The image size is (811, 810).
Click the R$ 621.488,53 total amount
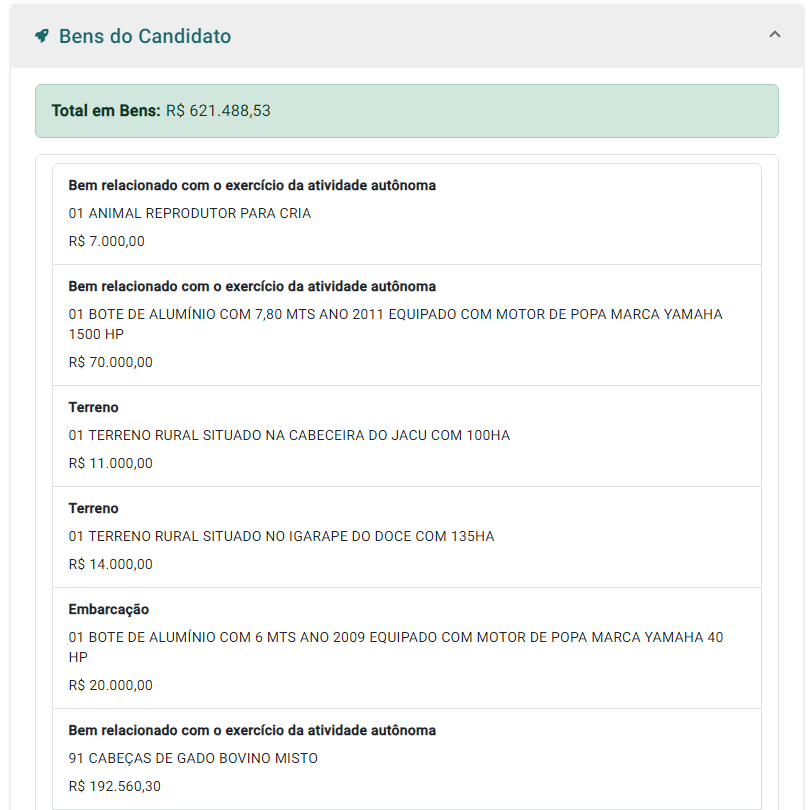(x=218, y=111)
